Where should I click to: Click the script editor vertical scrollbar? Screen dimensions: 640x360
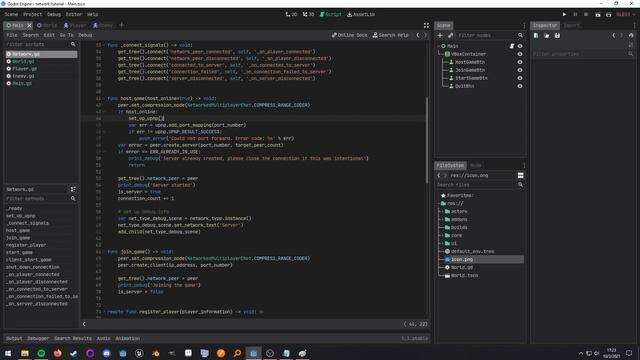[x=427, y=140]
